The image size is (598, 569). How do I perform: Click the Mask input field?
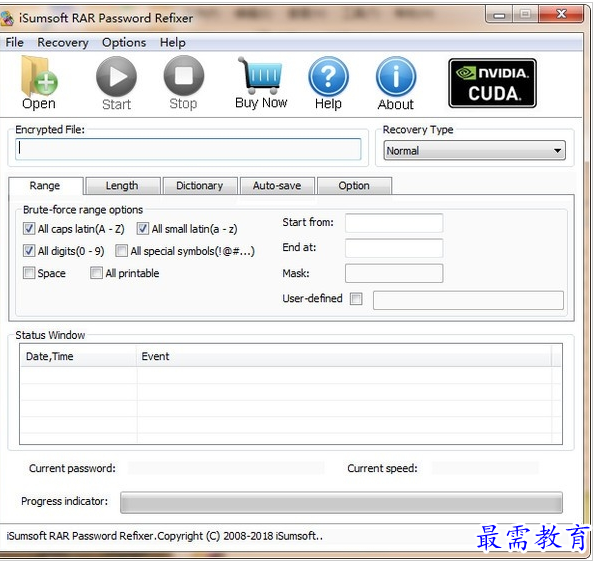(394, 273)
